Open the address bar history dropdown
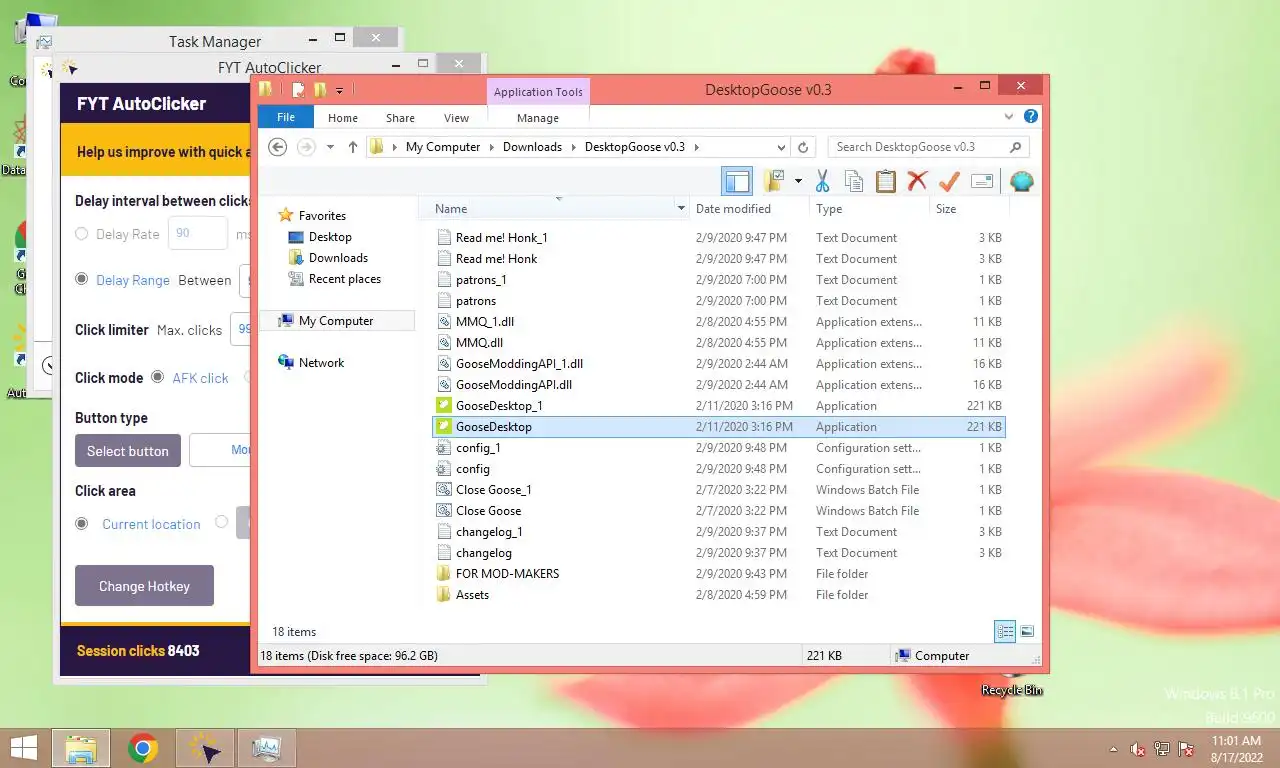 [x=781, y=147]
